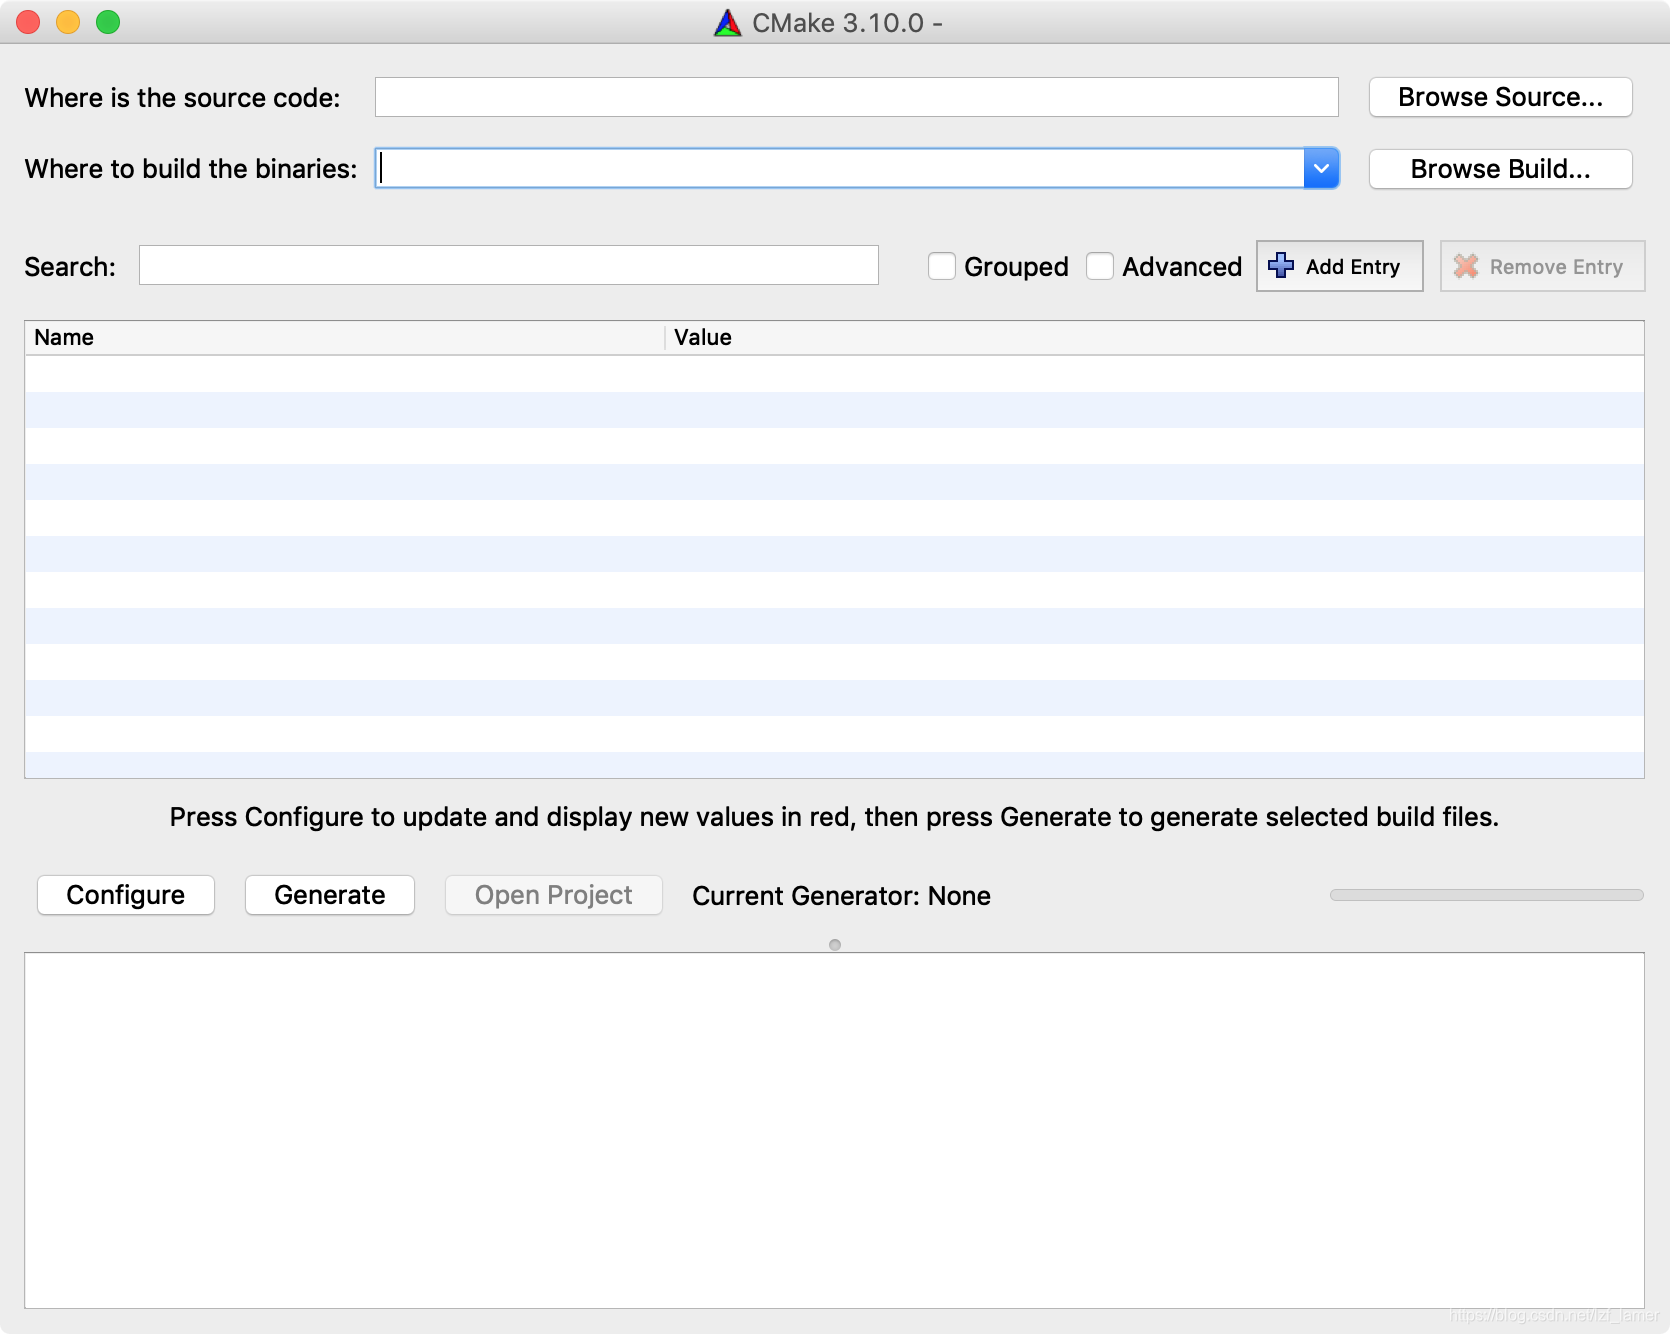This screenshot has width=1670, height=1334.
Task: Enable the Advanced checkbox
Action: click(1100, 266)
